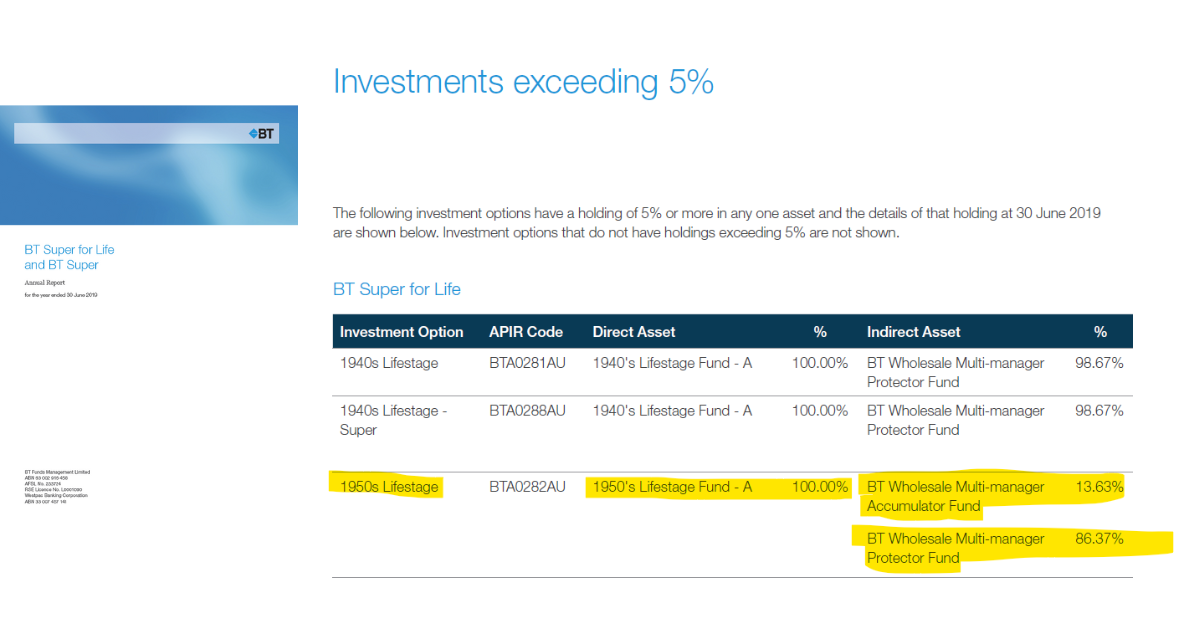Click the "Investments exceeding 5%" heading
This screenshot has height=628, width=1200.
[523, 82]
